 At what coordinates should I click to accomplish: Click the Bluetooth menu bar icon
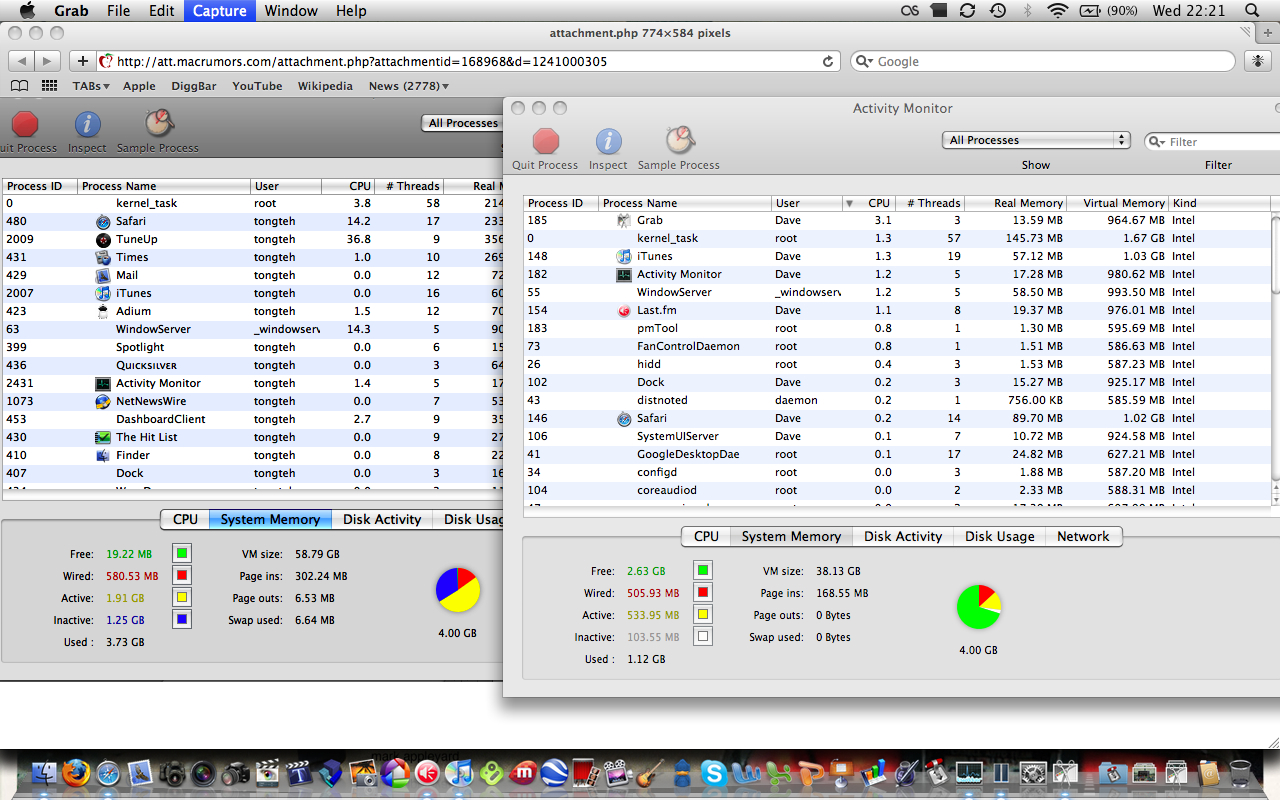point(1029,11)
